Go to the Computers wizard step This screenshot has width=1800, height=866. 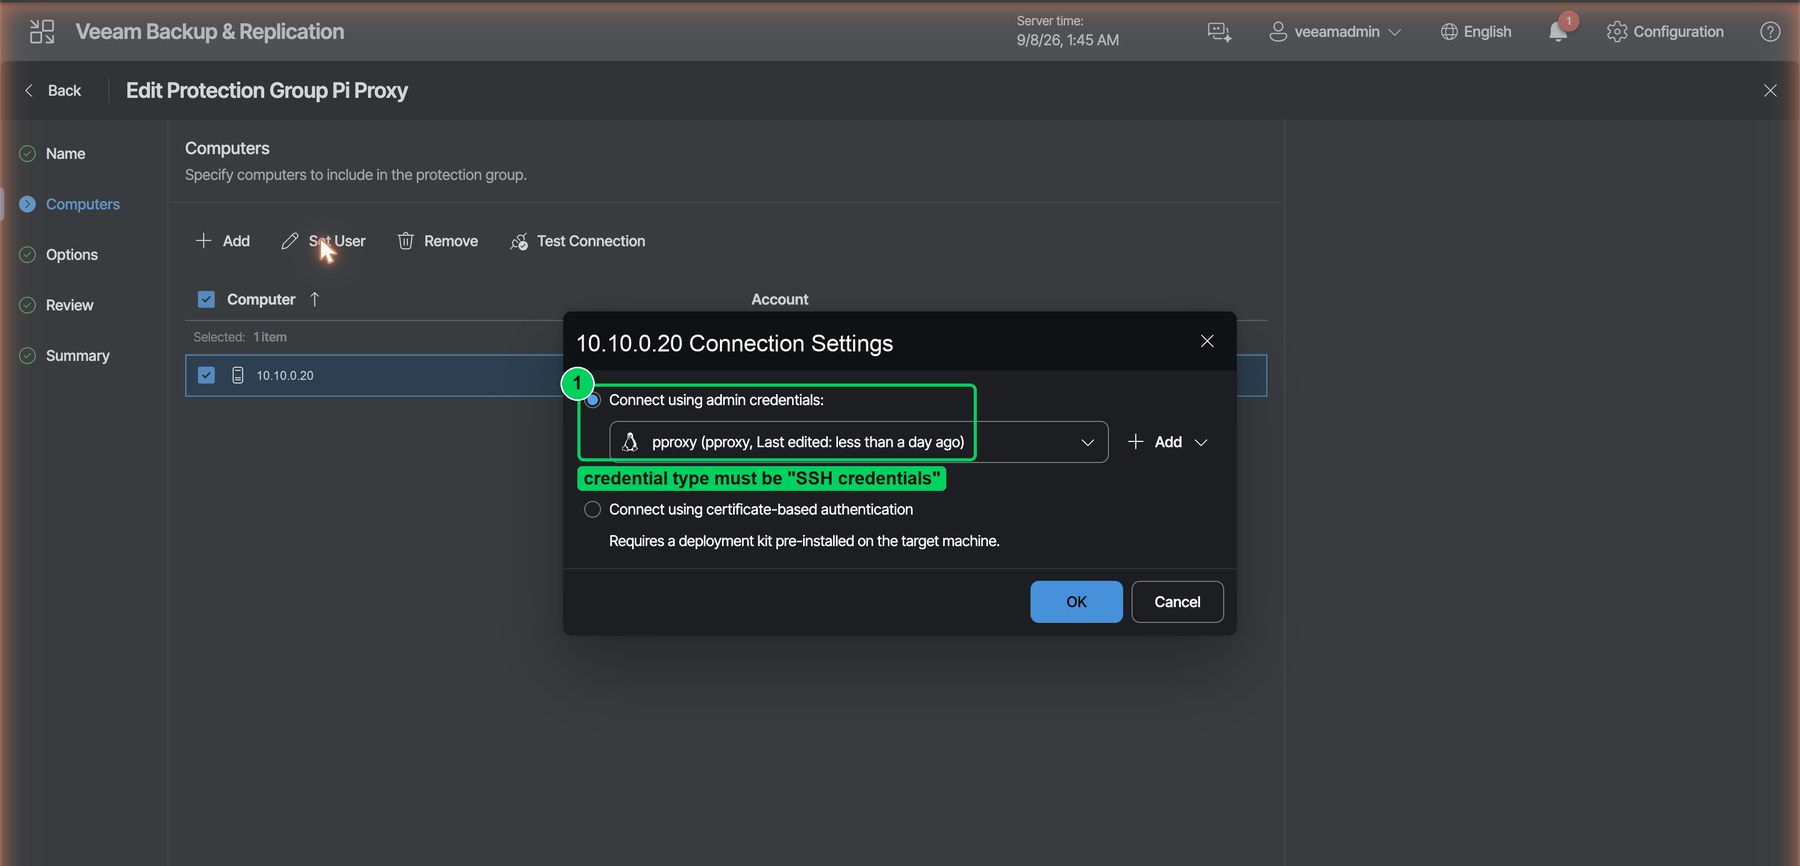(x=83, y=204)
